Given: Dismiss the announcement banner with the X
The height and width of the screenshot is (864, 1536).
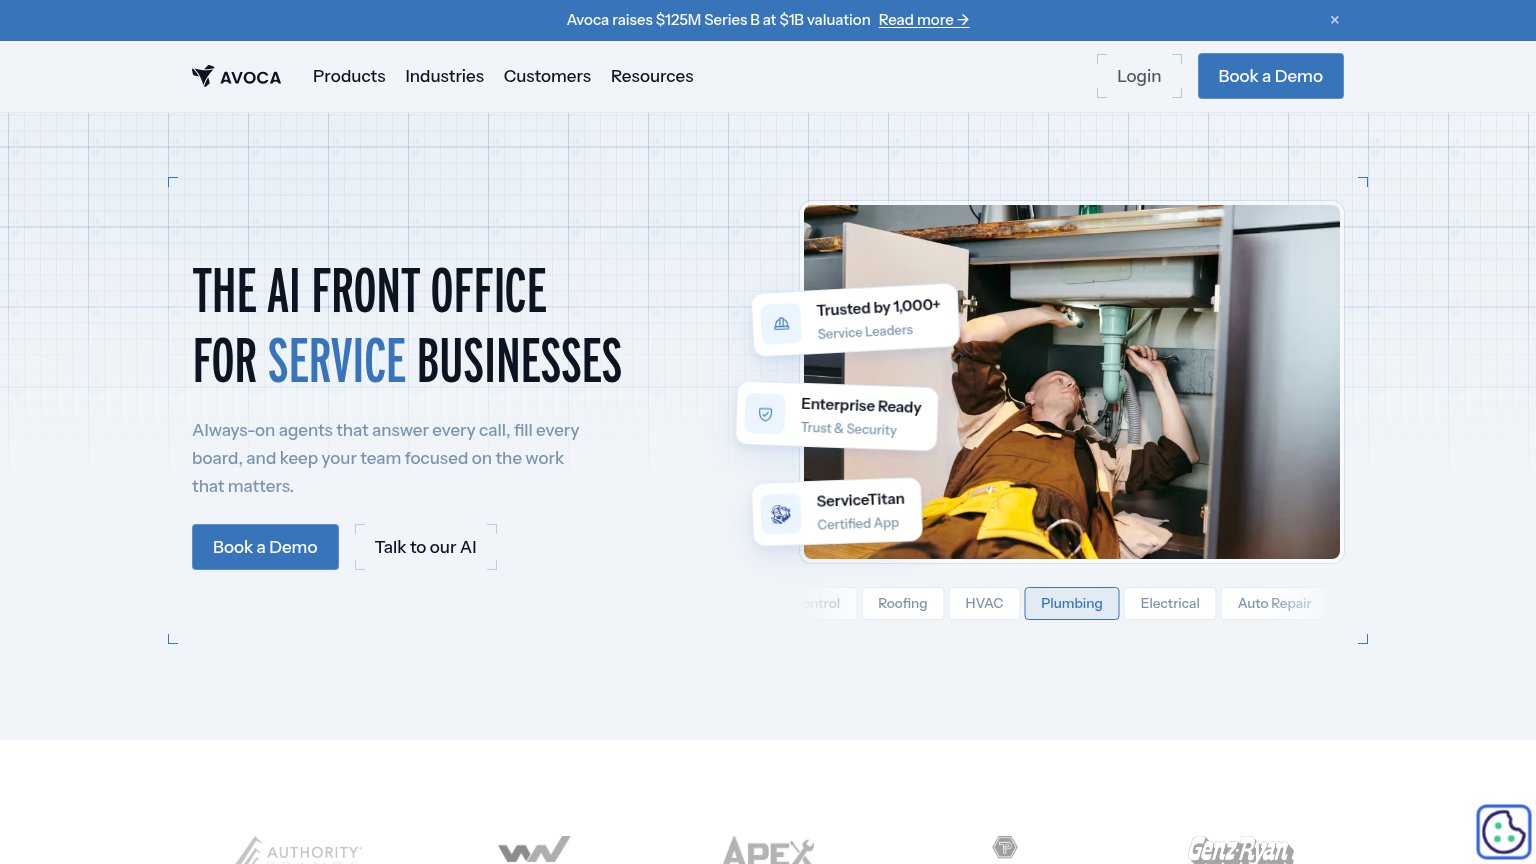Looking at the screenshot, I should click(1334, 20).
